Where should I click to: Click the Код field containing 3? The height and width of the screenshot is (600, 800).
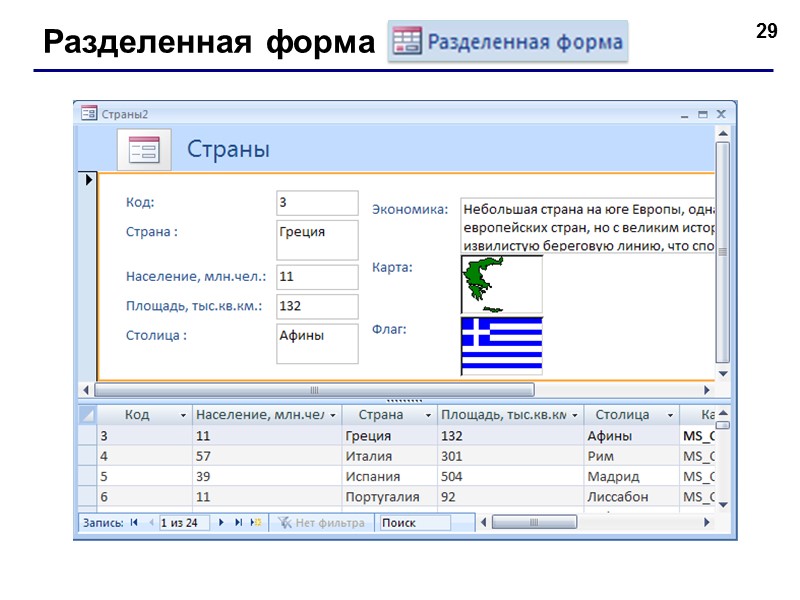[317, 203]
